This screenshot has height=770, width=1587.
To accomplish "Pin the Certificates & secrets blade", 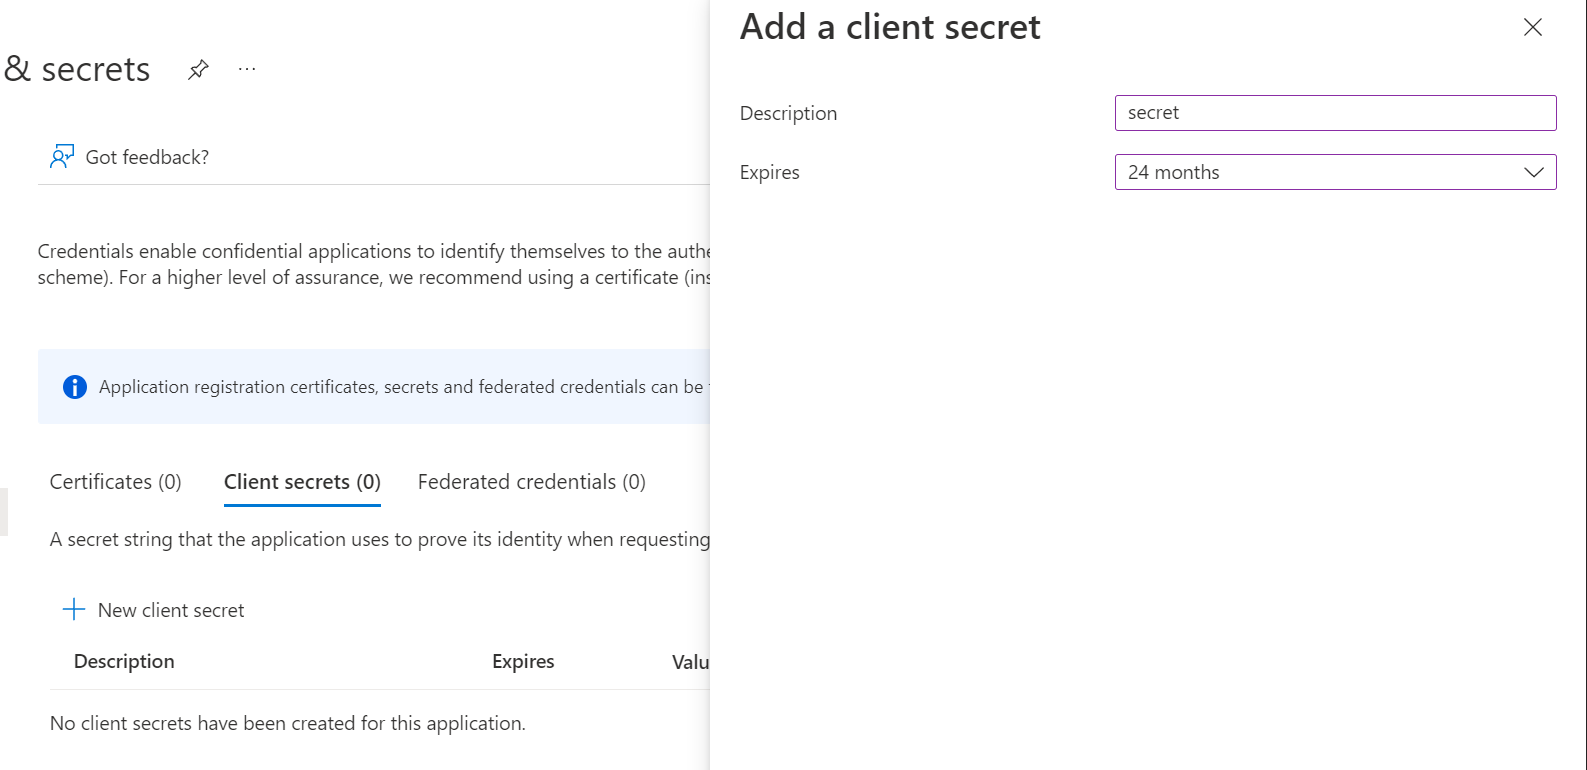I will pyautogui.click(x=198, y=69).
